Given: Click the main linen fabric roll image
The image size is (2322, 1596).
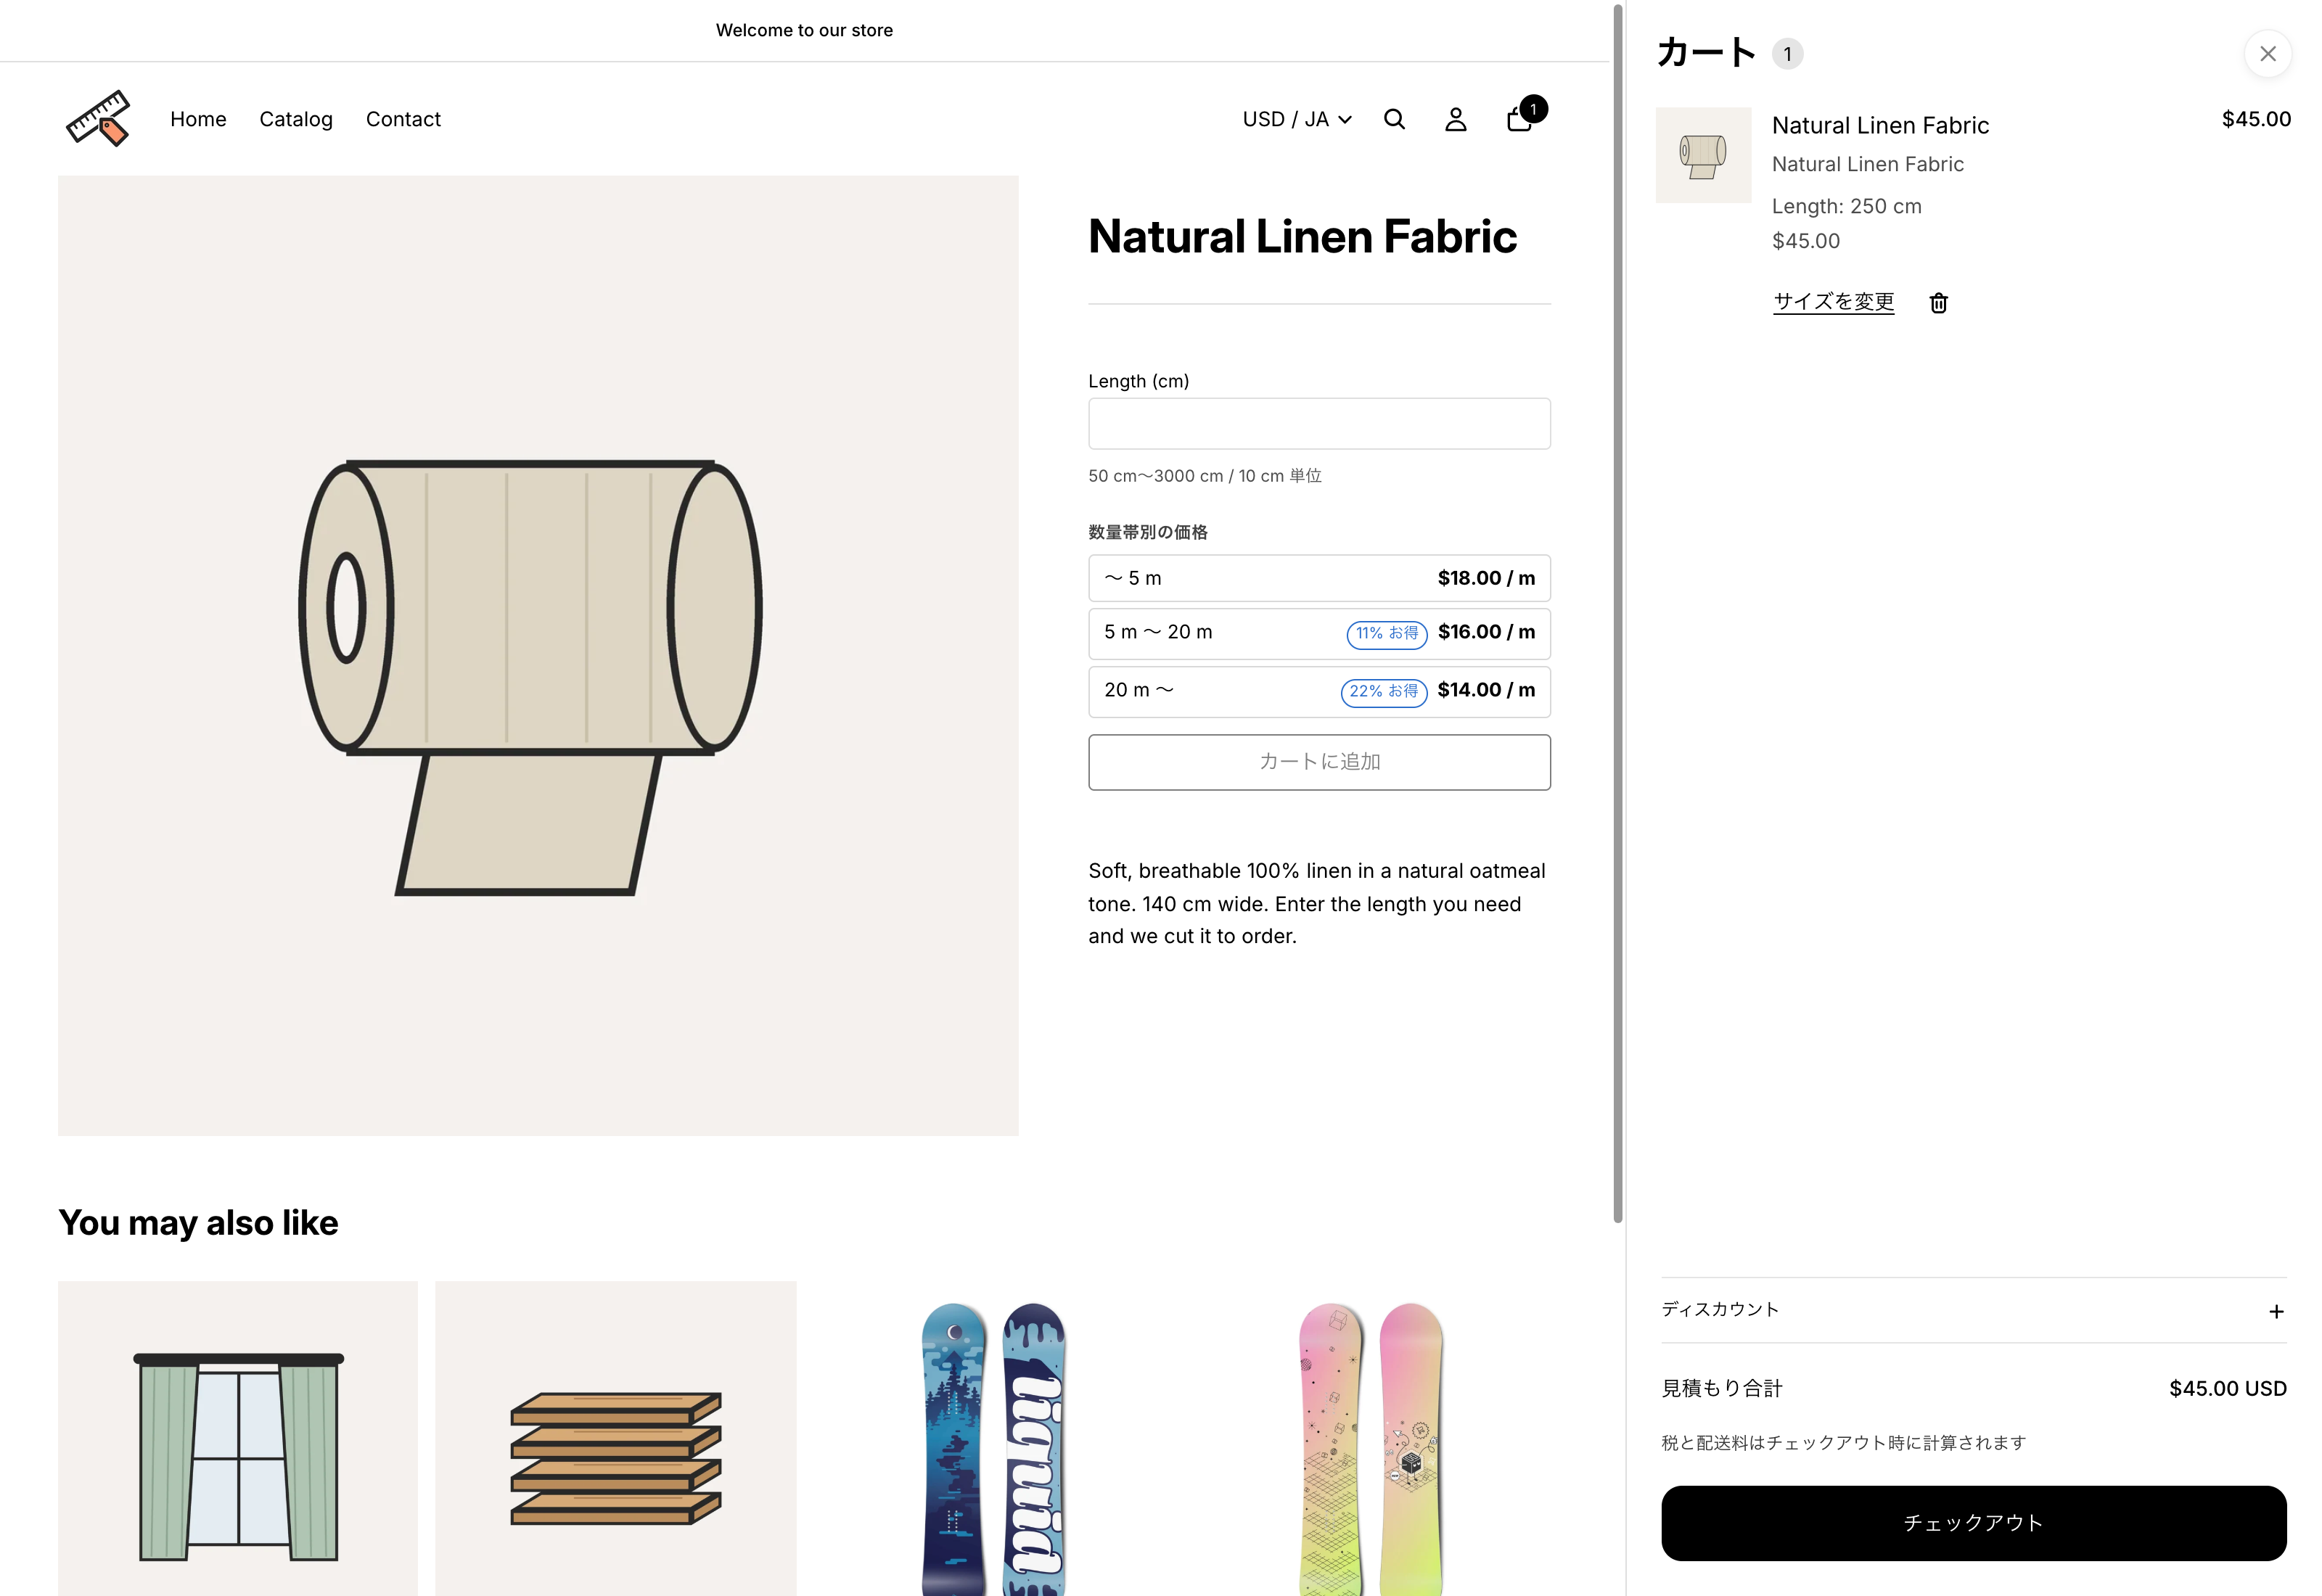Looking at the screenshot, I should pos(538,656).
